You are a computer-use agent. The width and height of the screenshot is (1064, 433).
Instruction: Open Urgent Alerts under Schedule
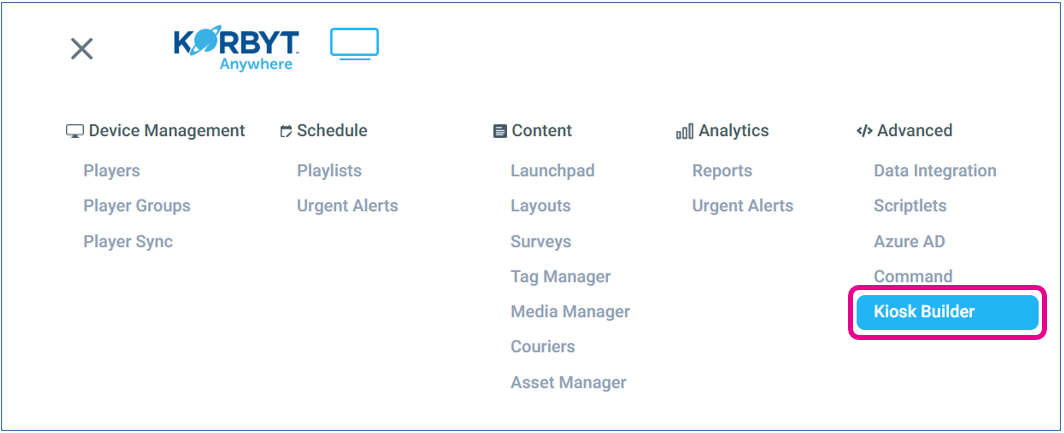click(347, 206)
